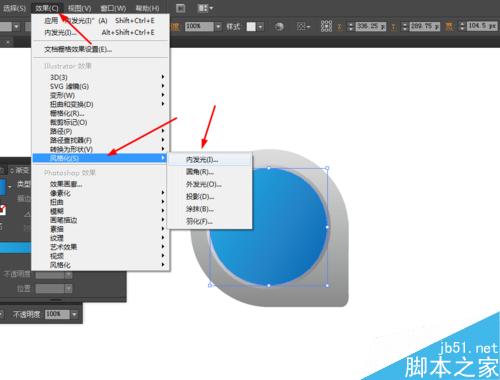Click the gradient slider bar in gradient panel

coord(15,247)
